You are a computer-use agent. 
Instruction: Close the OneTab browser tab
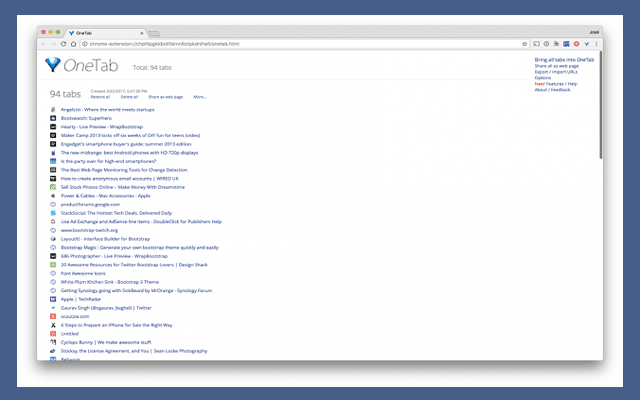coord(142,33)
